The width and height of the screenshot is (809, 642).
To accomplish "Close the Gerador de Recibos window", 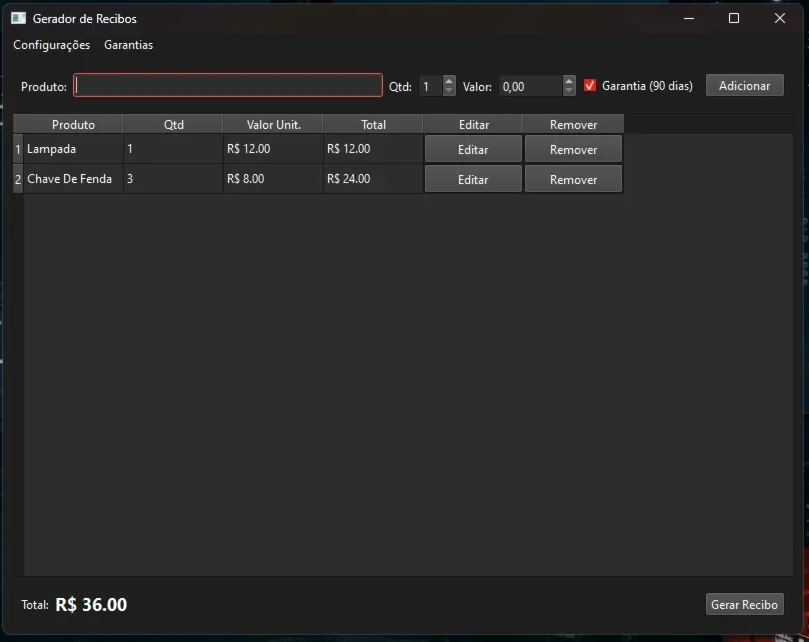I will 780,18.
